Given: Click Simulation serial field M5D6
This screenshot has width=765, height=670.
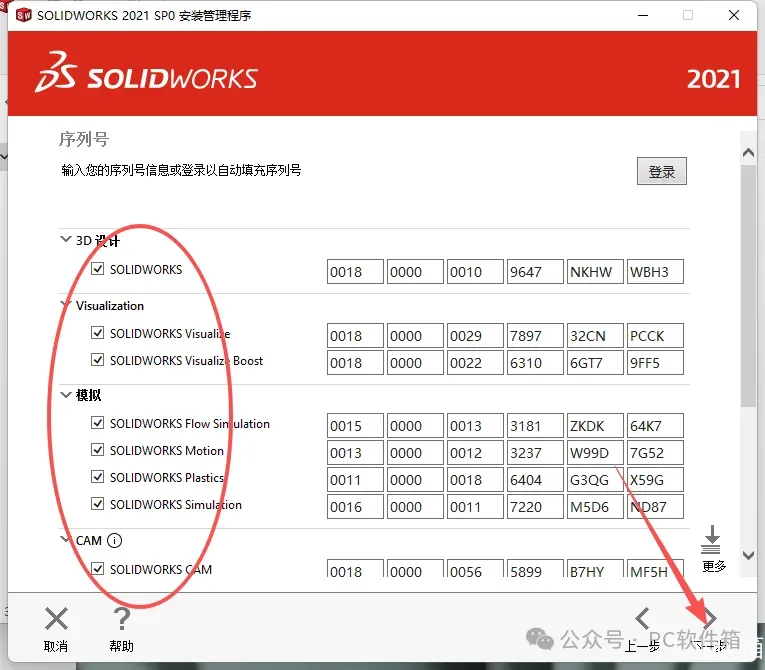Looking at the screenshot, I should (595, 507).
